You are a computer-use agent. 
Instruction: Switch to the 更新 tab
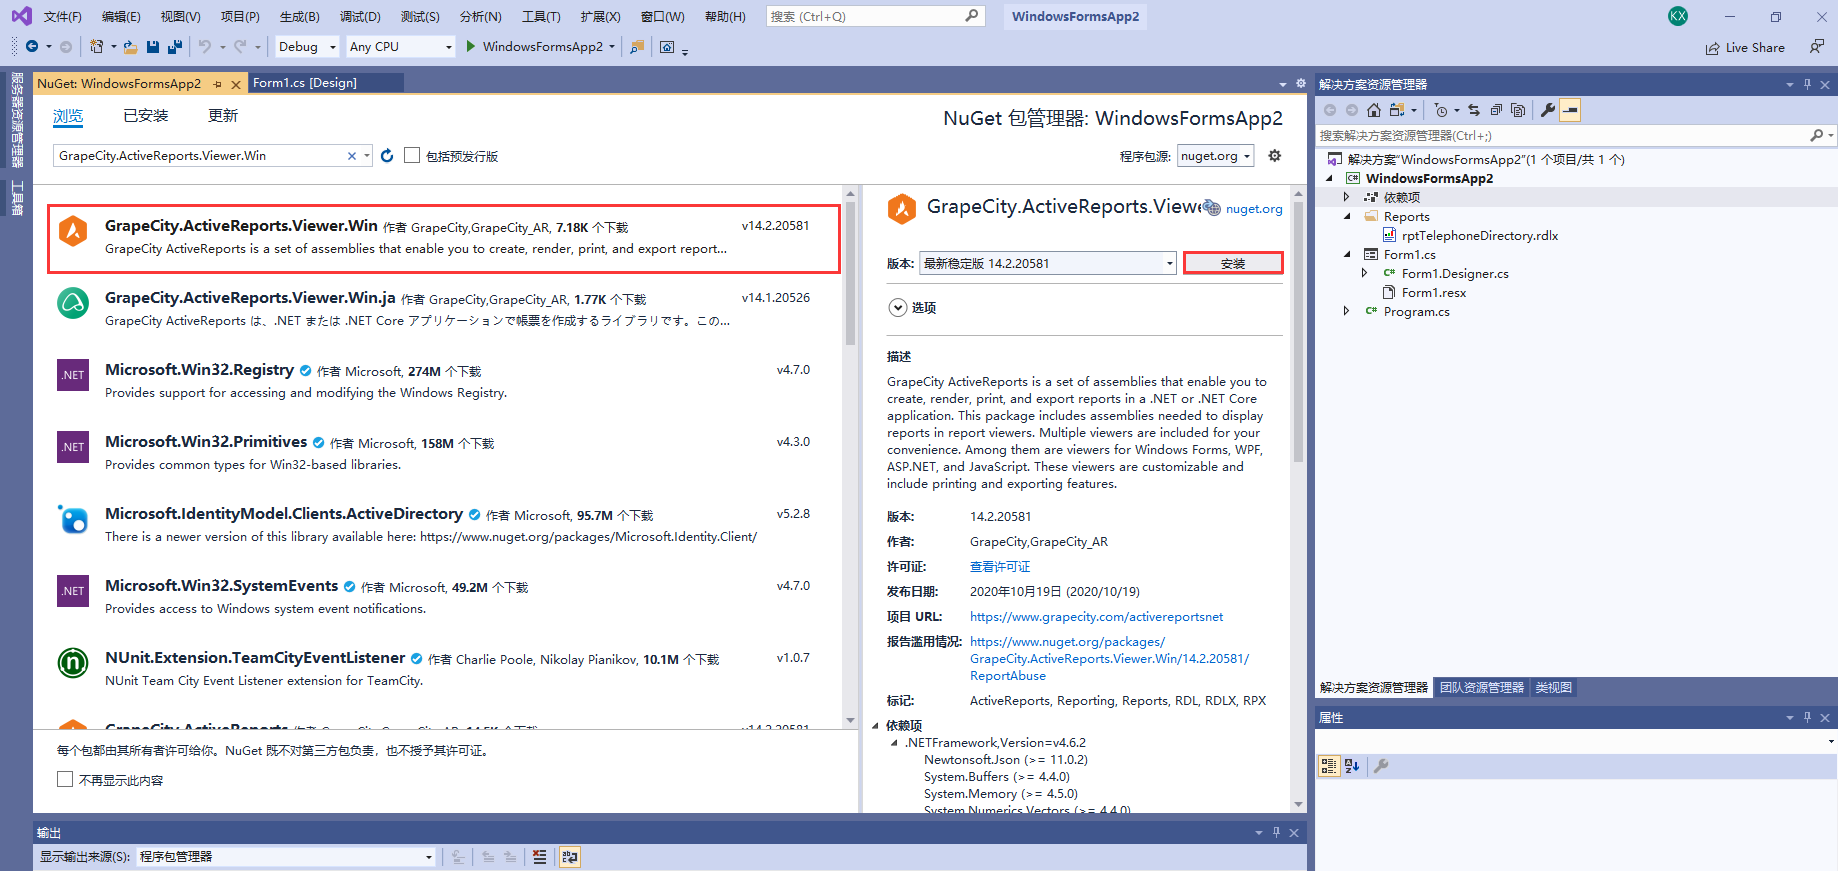click(223, 116)
